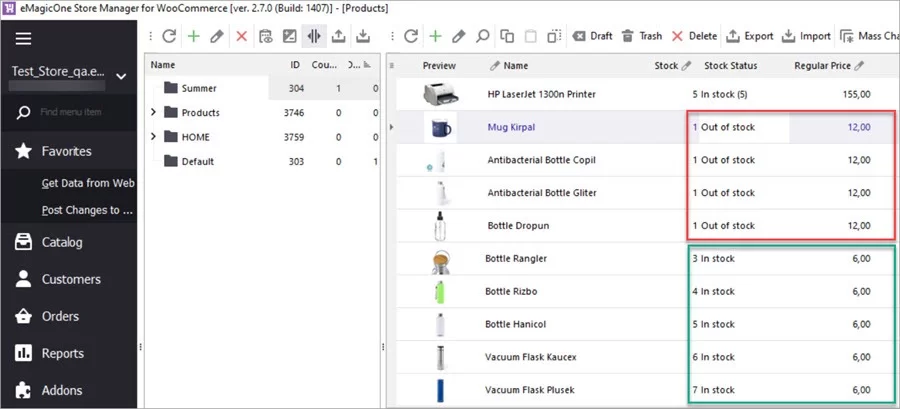Screen dimensions: 900x409
Task: Edit product using pencil icon in products toolbar
Action: pos(458,36)
